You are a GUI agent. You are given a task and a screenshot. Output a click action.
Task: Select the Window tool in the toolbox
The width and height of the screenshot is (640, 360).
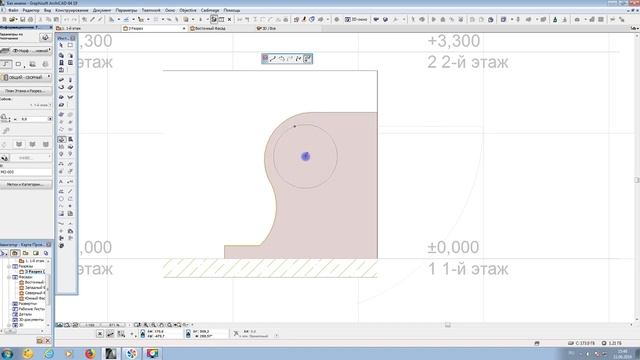(70, 63)
